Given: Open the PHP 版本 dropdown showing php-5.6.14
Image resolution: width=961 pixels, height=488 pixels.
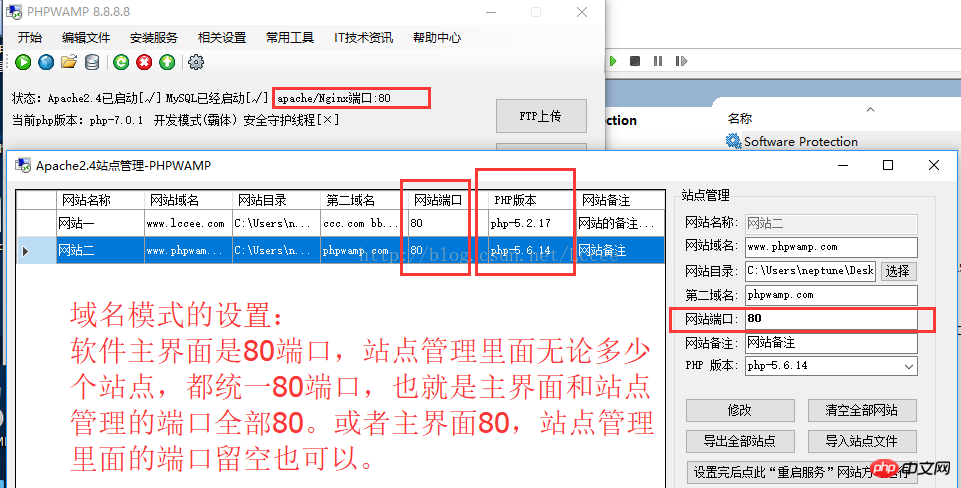Looking at the screenshot, I should 831,366.
